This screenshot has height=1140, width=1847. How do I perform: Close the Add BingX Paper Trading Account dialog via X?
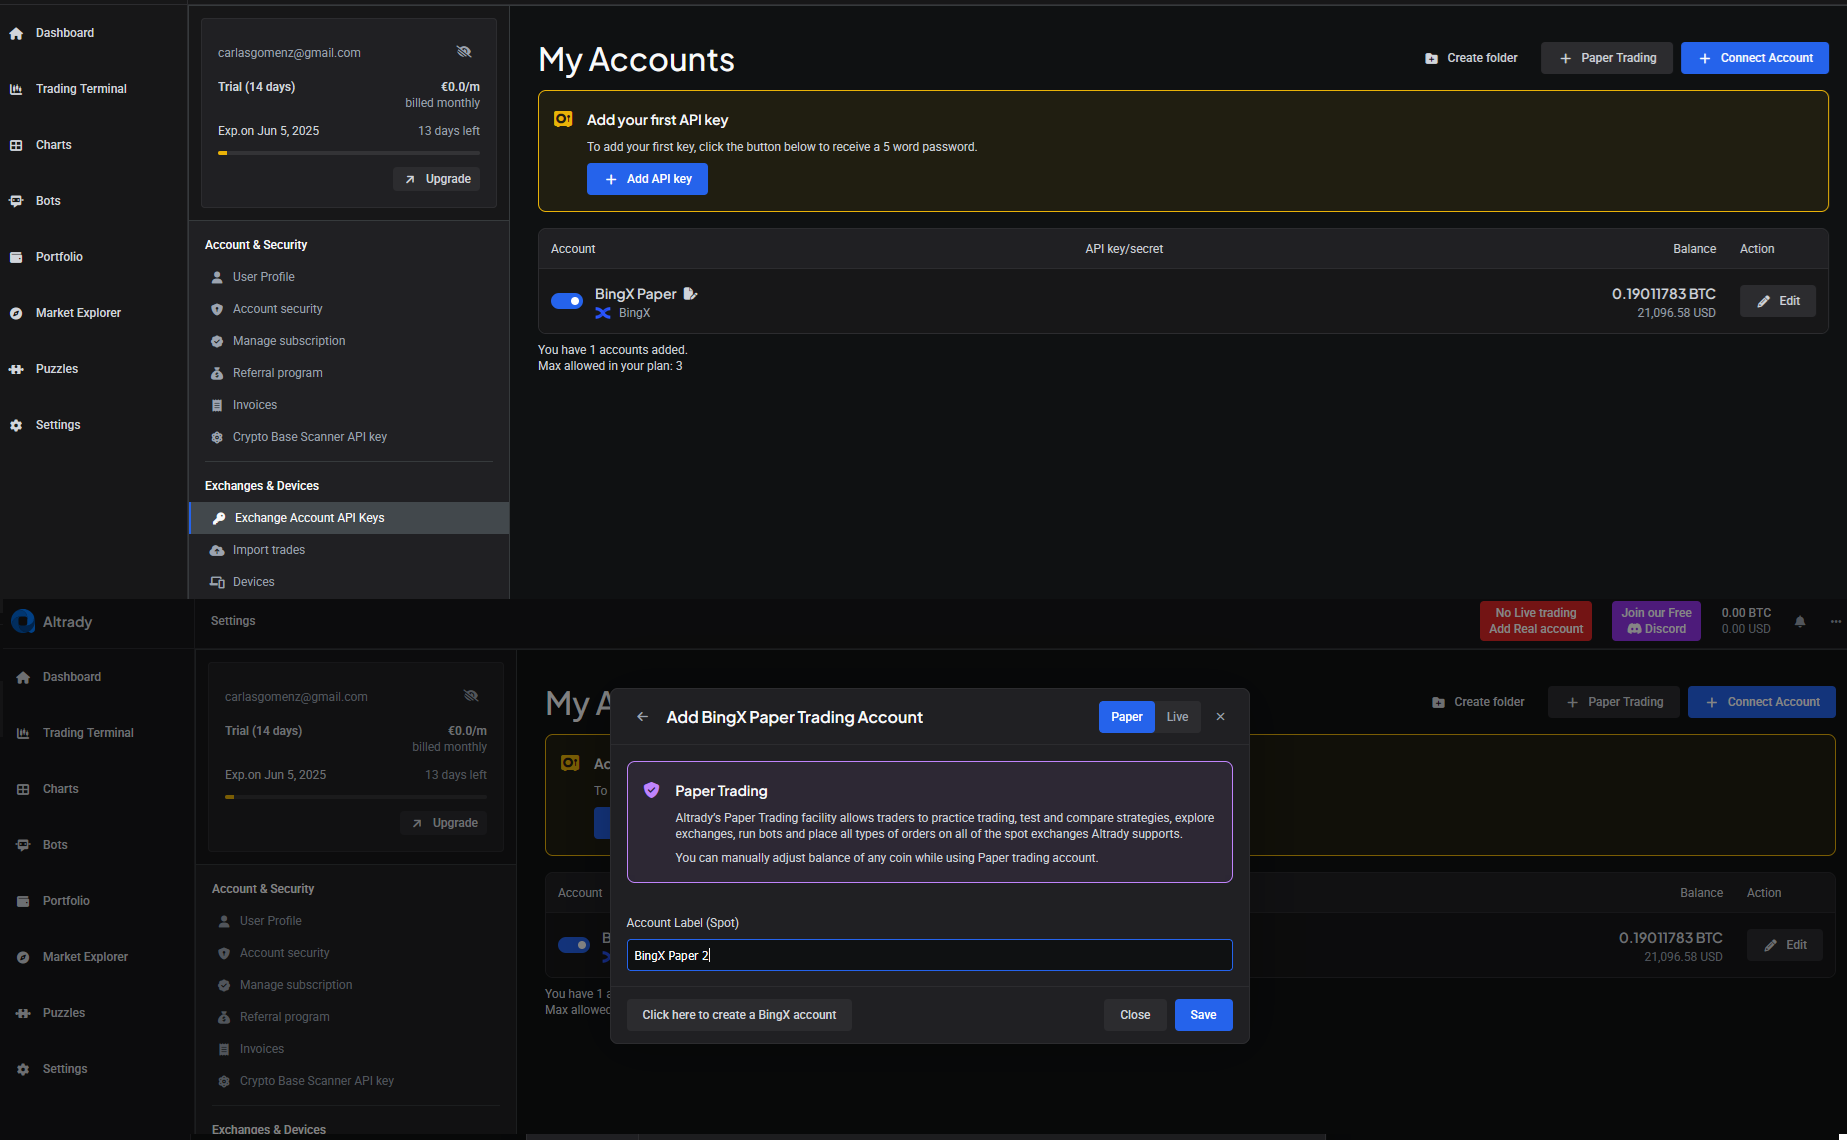coord(1220,717)
